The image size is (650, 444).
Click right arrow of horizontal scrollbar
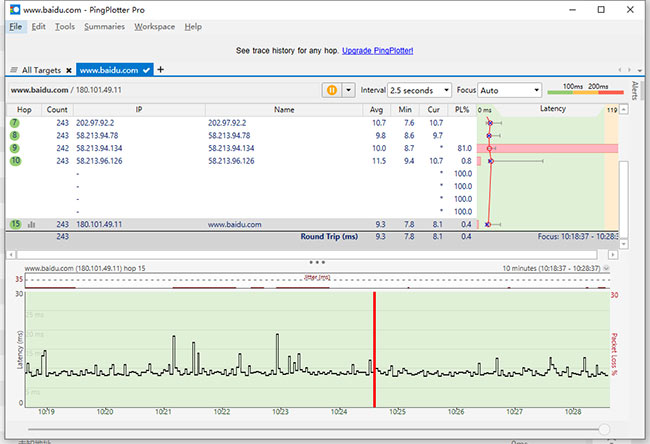pyautogui.click(x=613, y=255)
